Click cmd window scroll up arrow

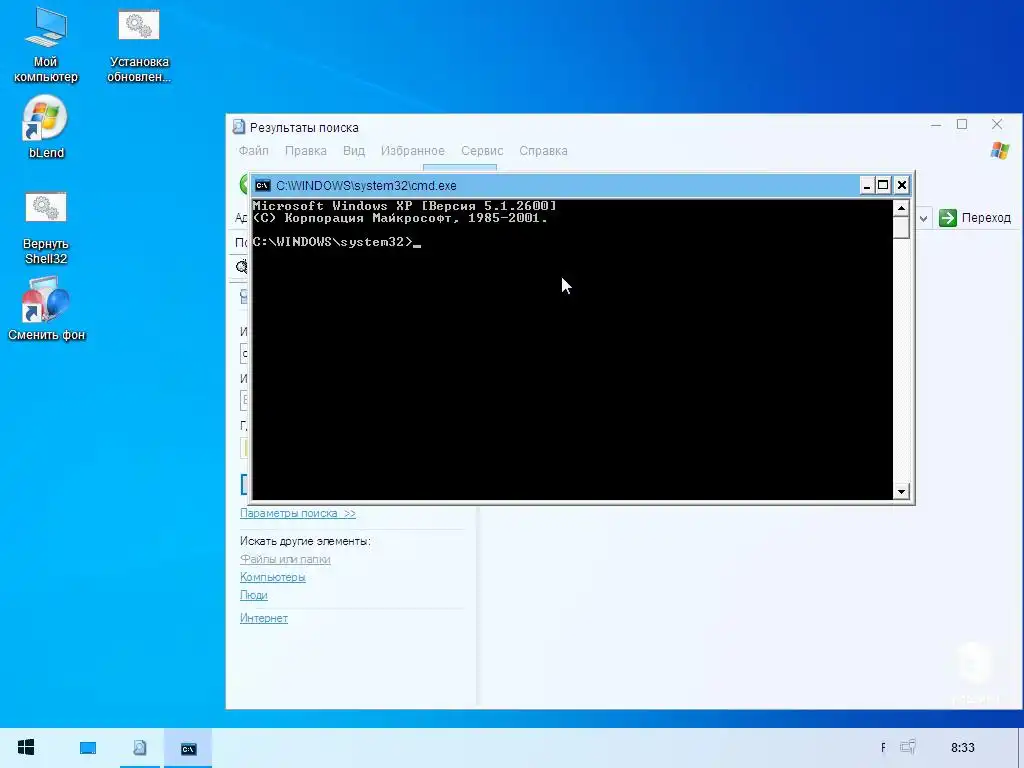coord(901,208)
